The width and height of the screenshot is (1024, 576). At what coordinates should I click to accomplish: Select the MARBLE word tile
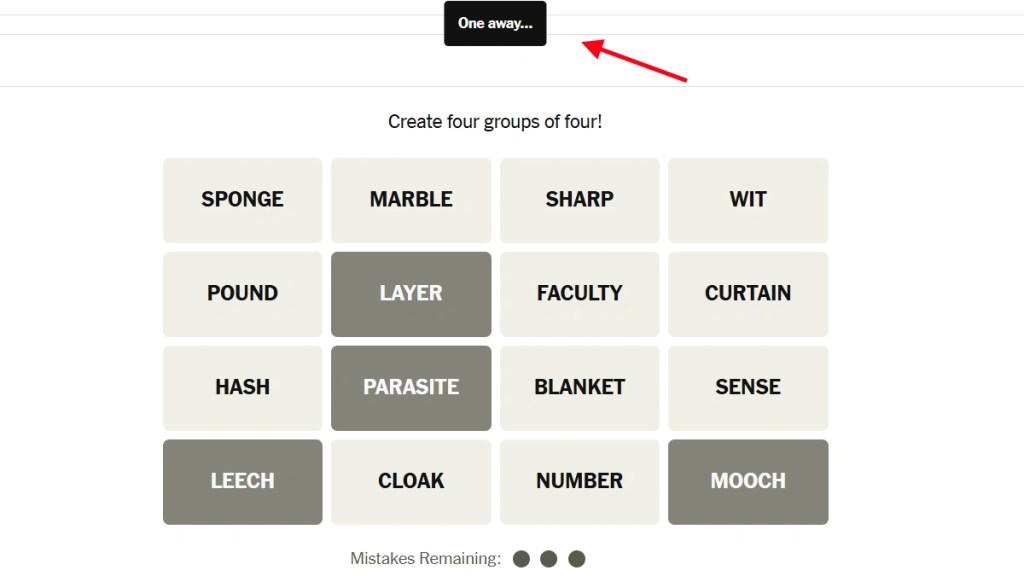pos(411,200)
